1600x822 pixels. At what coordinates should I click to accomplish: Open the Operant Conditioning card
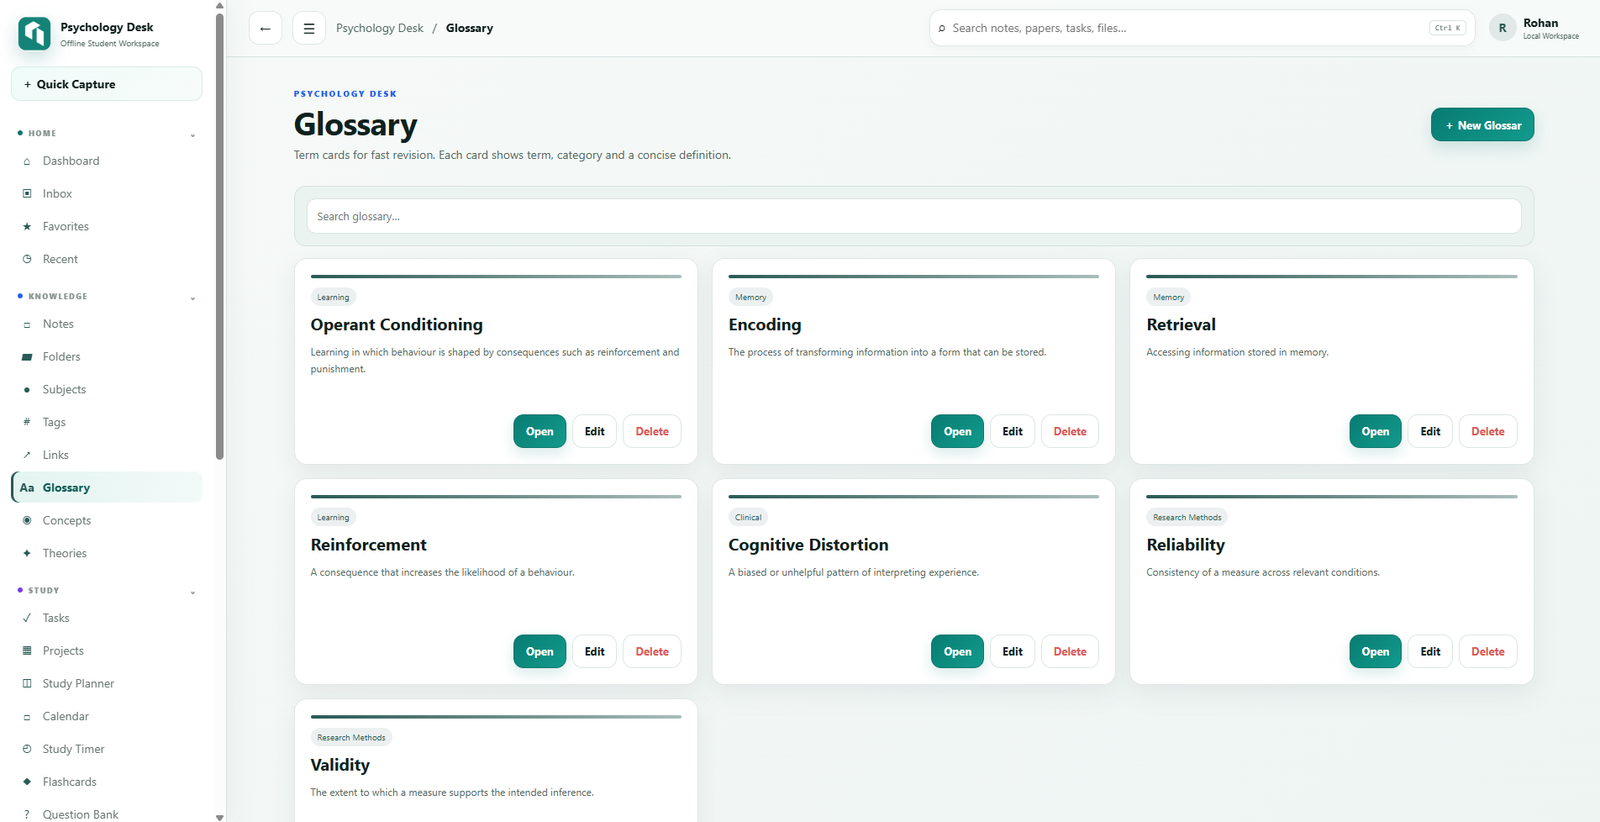coord(539,431)
